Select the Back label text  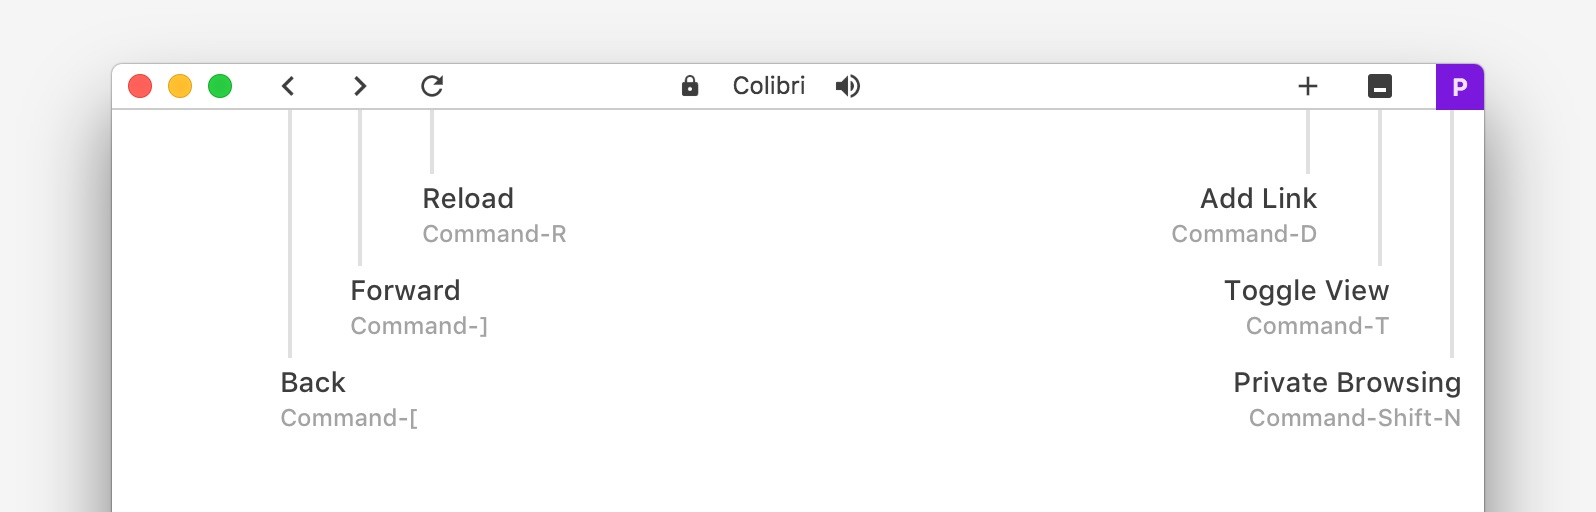tap(313, 382)
